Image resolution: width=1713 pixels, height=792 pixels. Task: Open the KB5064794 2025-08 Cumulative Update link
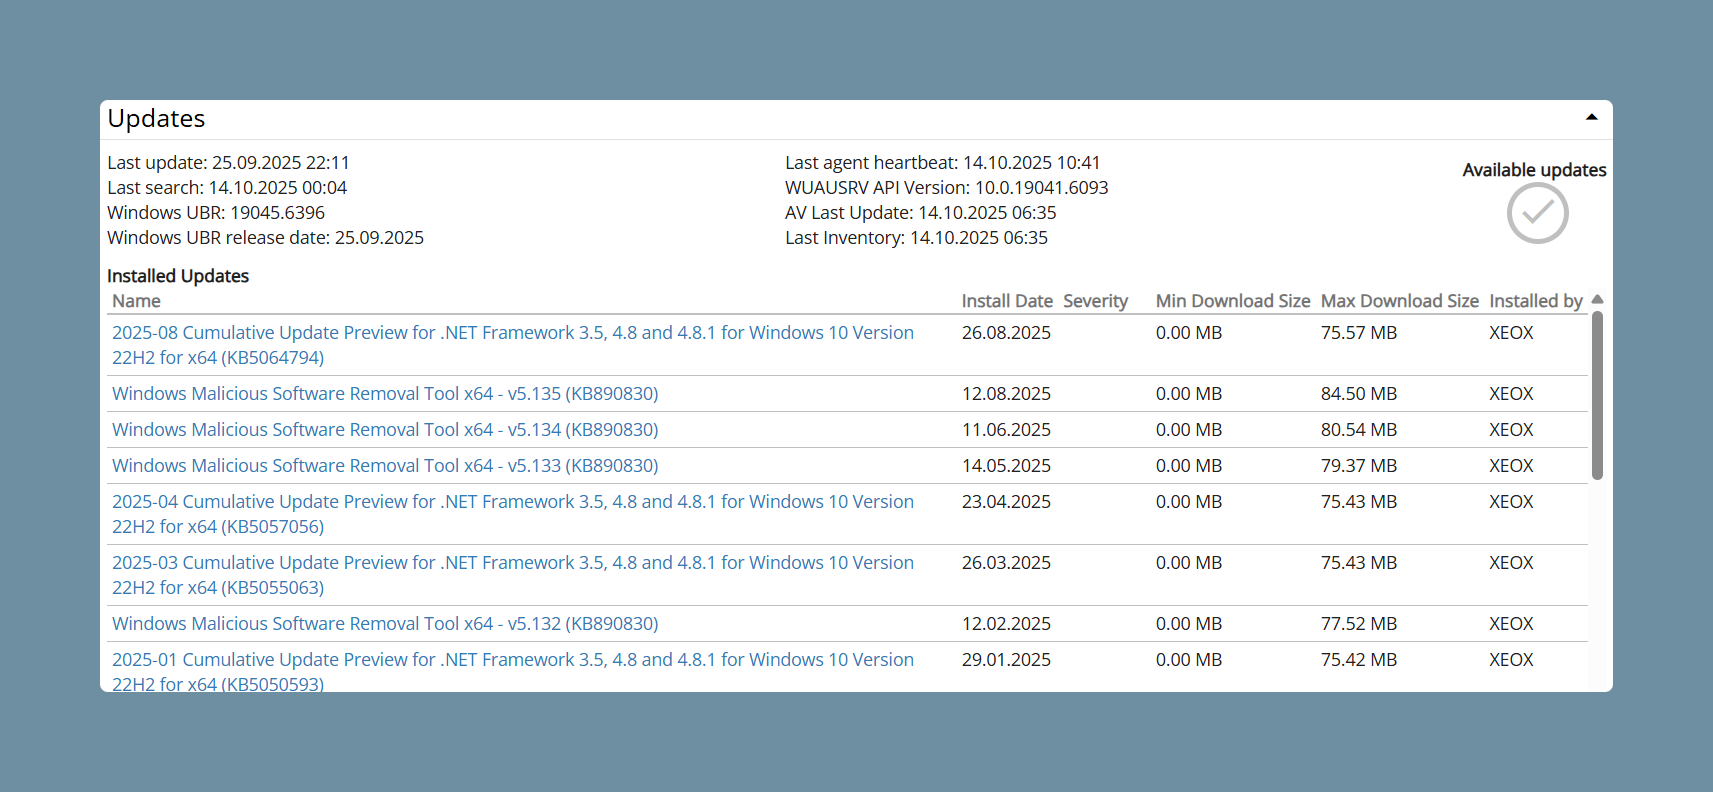point(513,345)
